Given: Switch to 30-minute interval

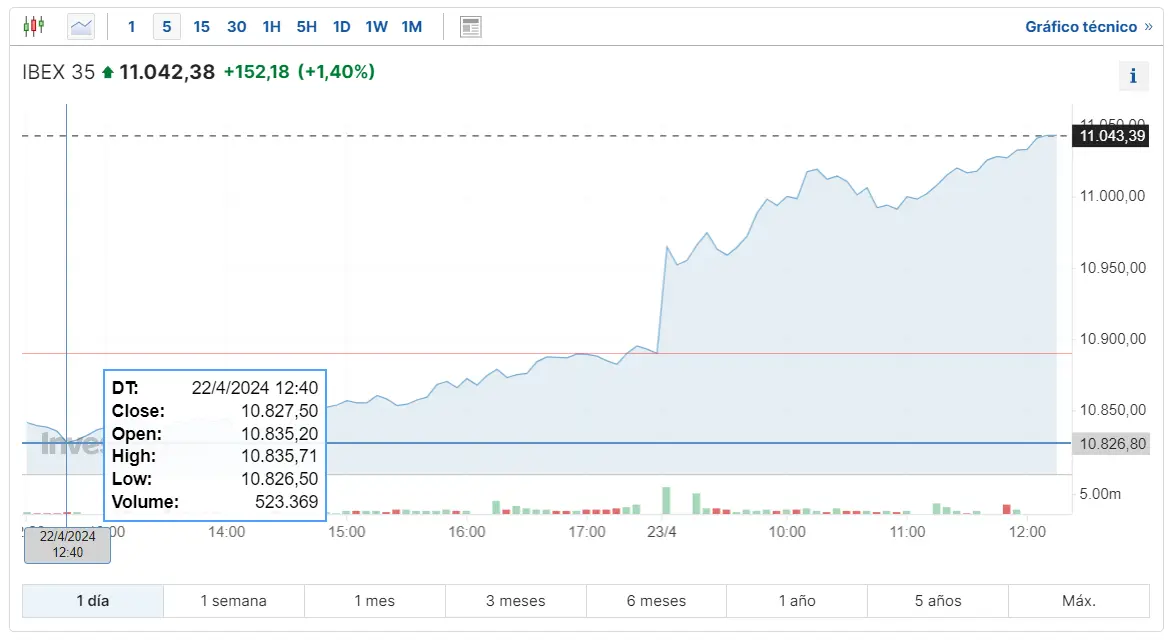Looking at the screenshot, I should [x=236, y=27].
